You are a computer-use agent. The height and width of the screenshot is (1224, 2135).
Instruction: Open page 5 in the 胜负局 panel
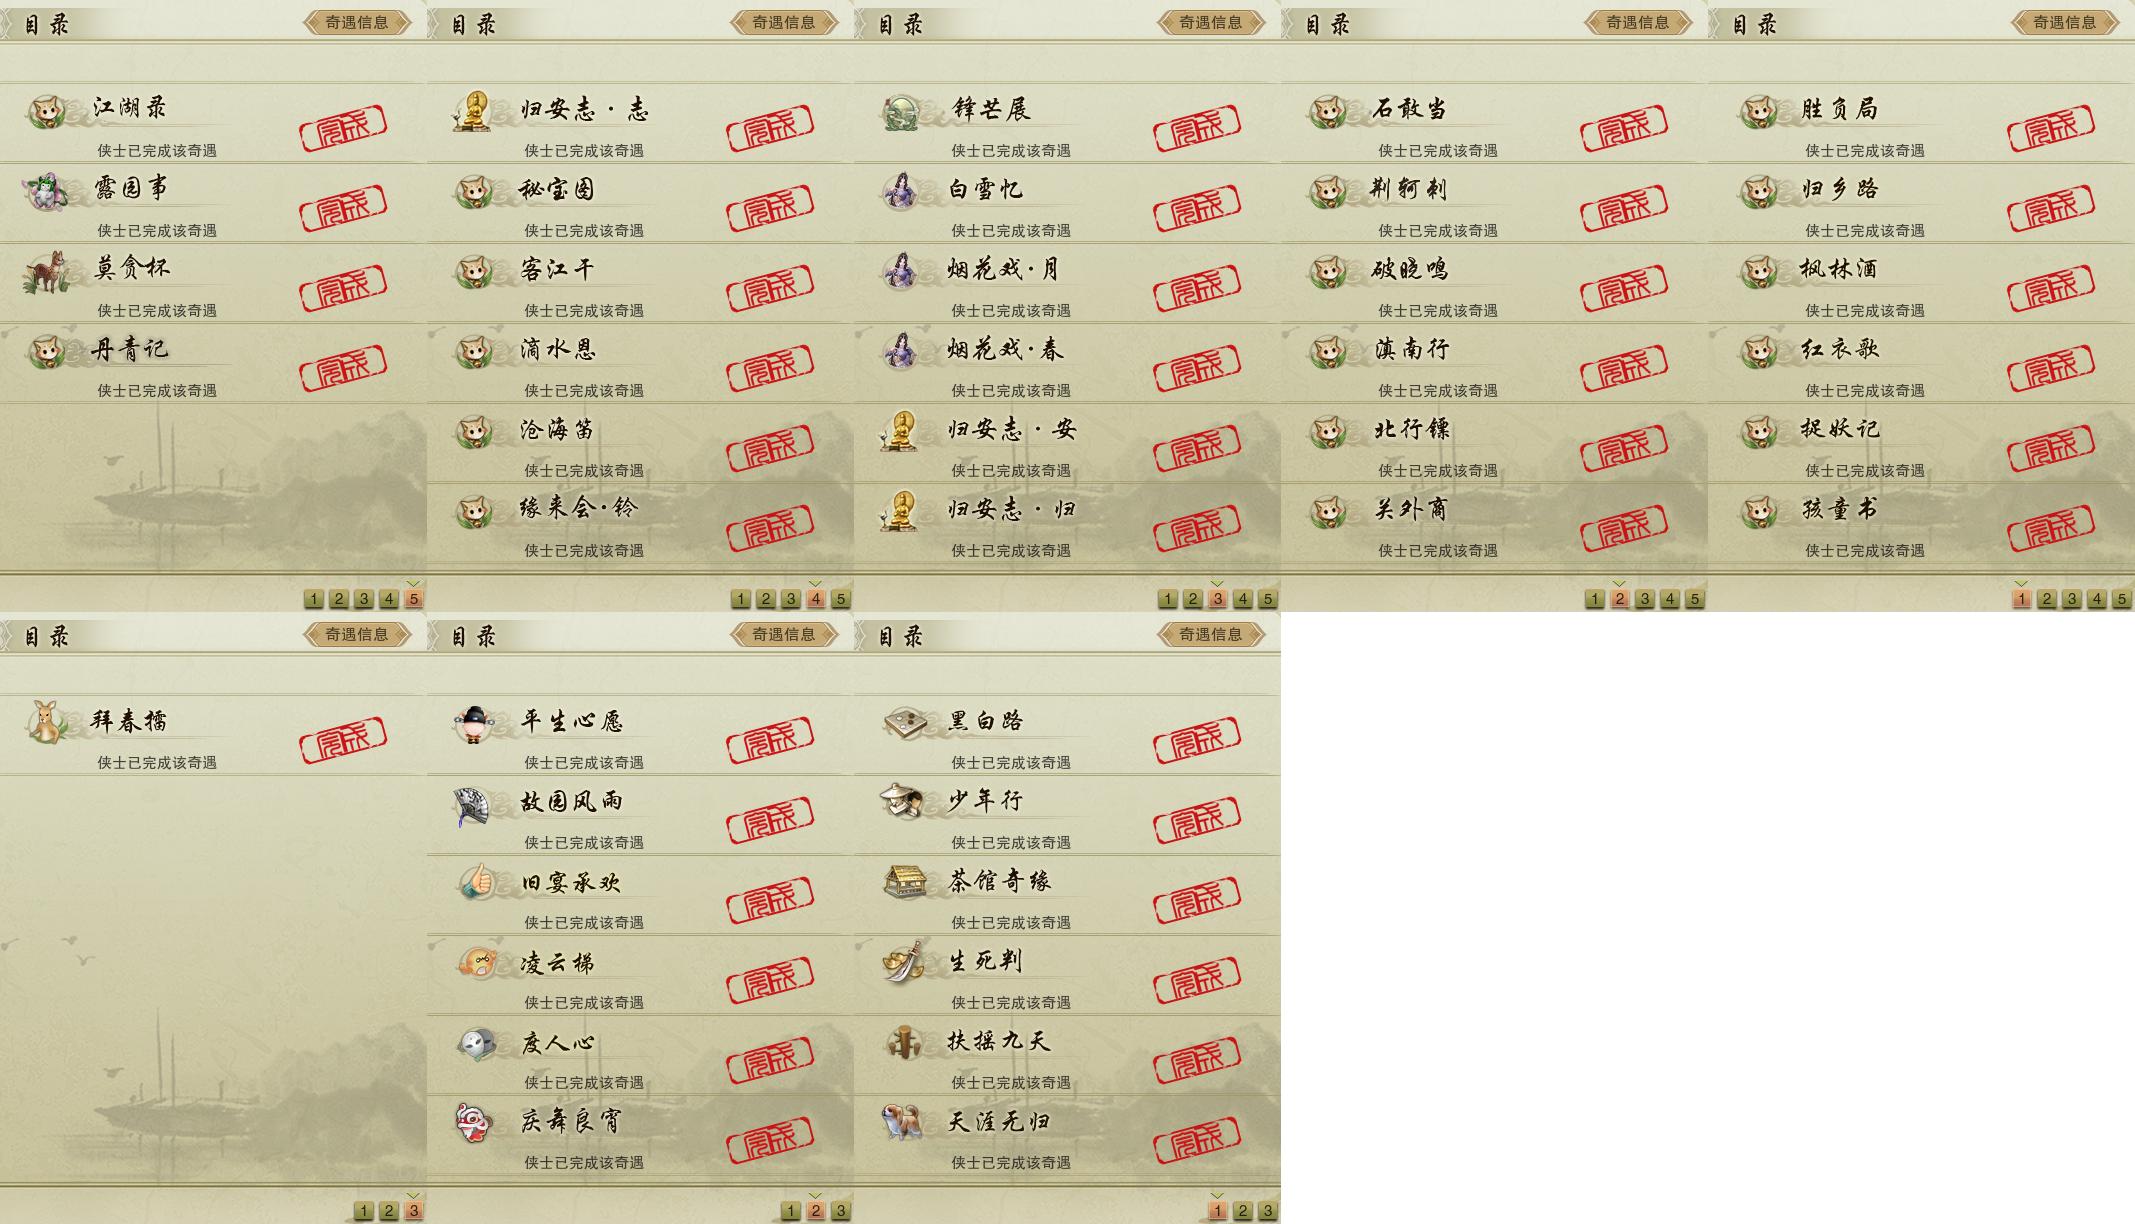2121,599
